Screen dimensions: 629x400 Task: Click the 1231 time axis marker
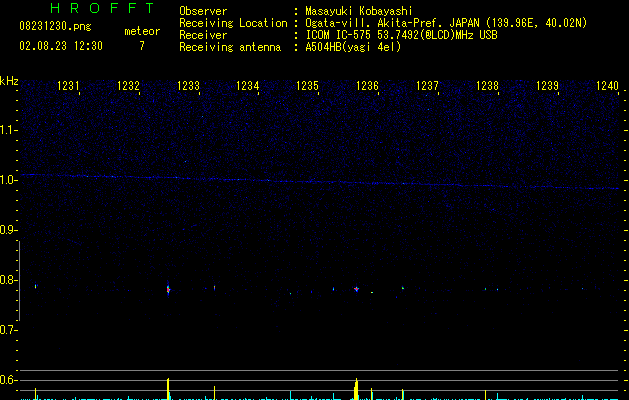(x=68, y=86)
